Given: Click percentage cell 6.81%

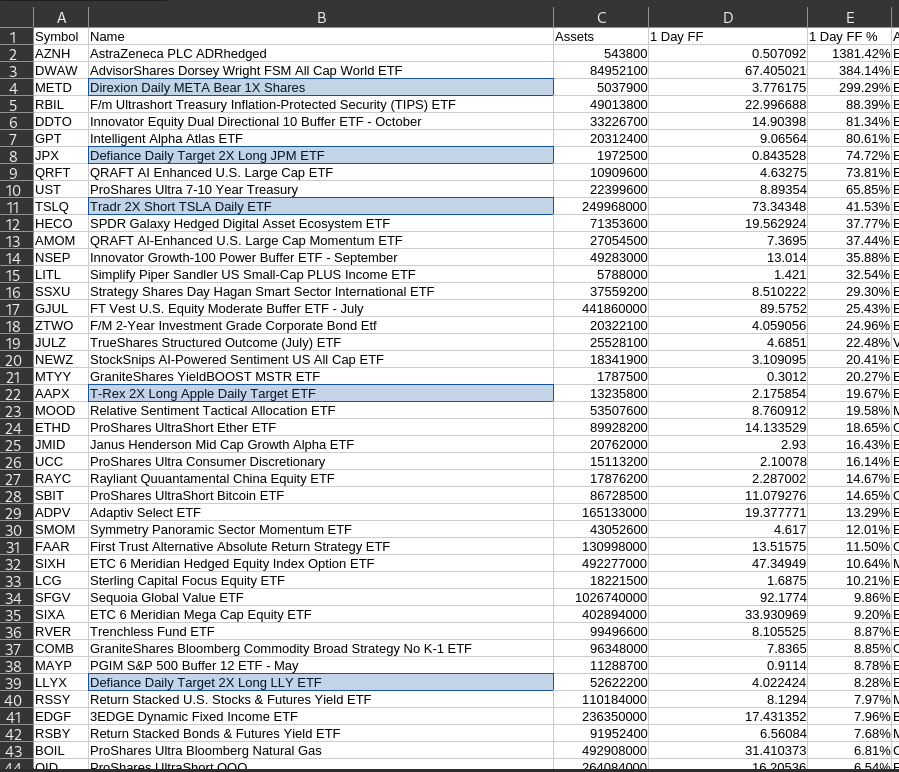Looking at the screenshot, I should 850,751.
